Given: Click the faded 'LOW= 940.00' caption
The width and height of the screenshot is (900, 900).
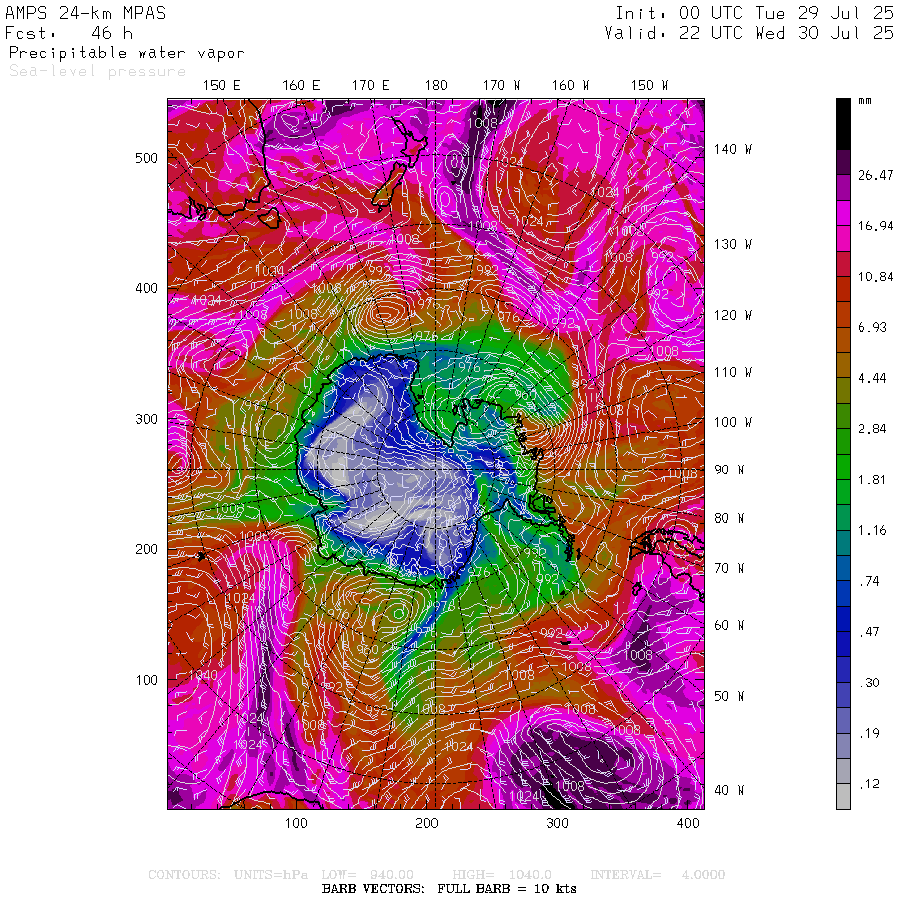Looking at the screenshot, I should pos(367,875).
